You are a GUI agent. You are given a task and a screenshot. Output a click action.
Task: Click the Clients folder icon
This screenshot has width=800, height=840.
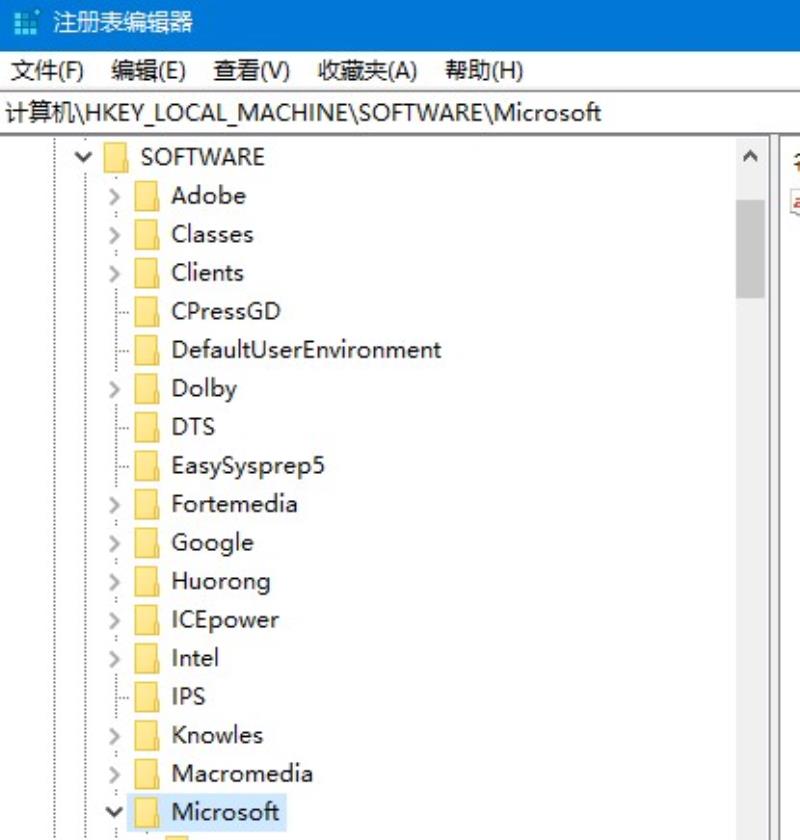tap(146, 274)
